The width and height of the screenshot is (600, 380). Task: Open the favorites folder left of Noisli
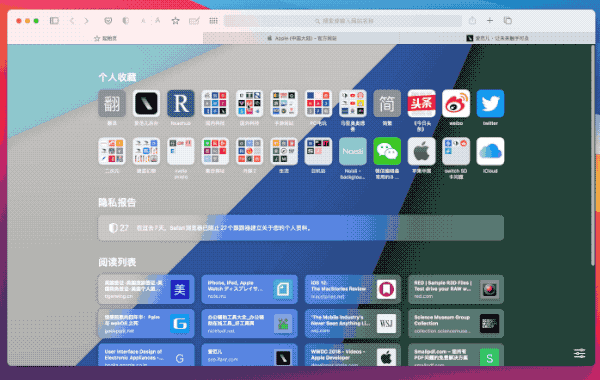[x=318, y=151]
